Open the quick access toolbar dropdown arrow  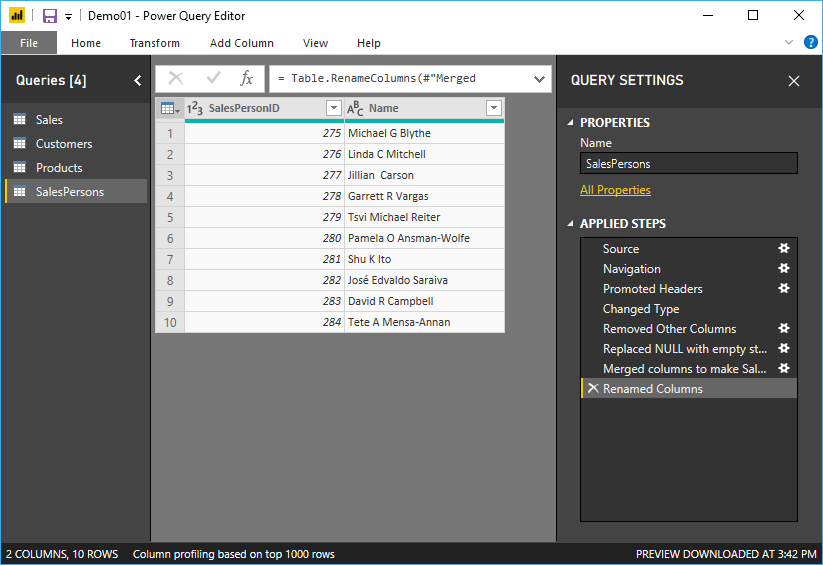(x=68, y=17)
